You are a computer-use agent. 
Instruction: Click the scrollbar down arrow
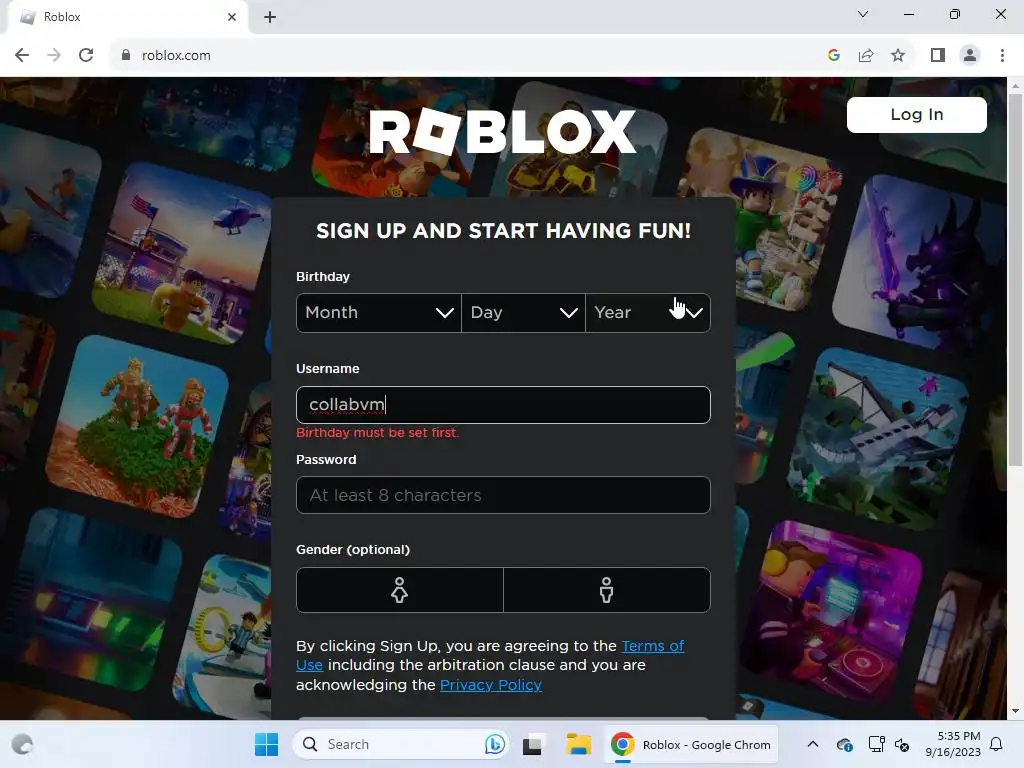(x=1015, y=712)
